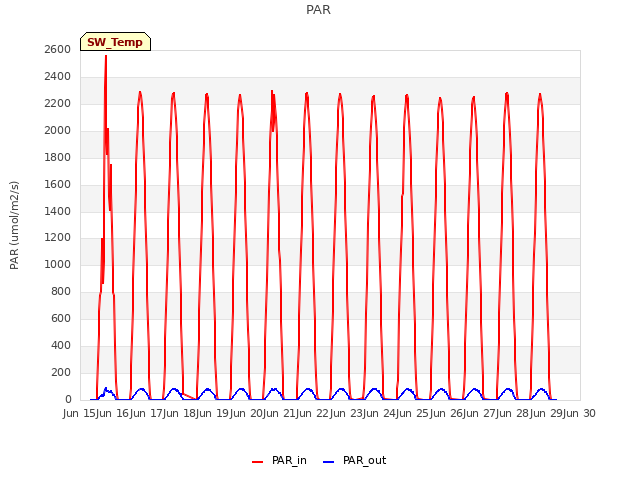Screen dimensions: 640x480
Task: Click the 1800 y-axis tick label
Action: [58, 157]
